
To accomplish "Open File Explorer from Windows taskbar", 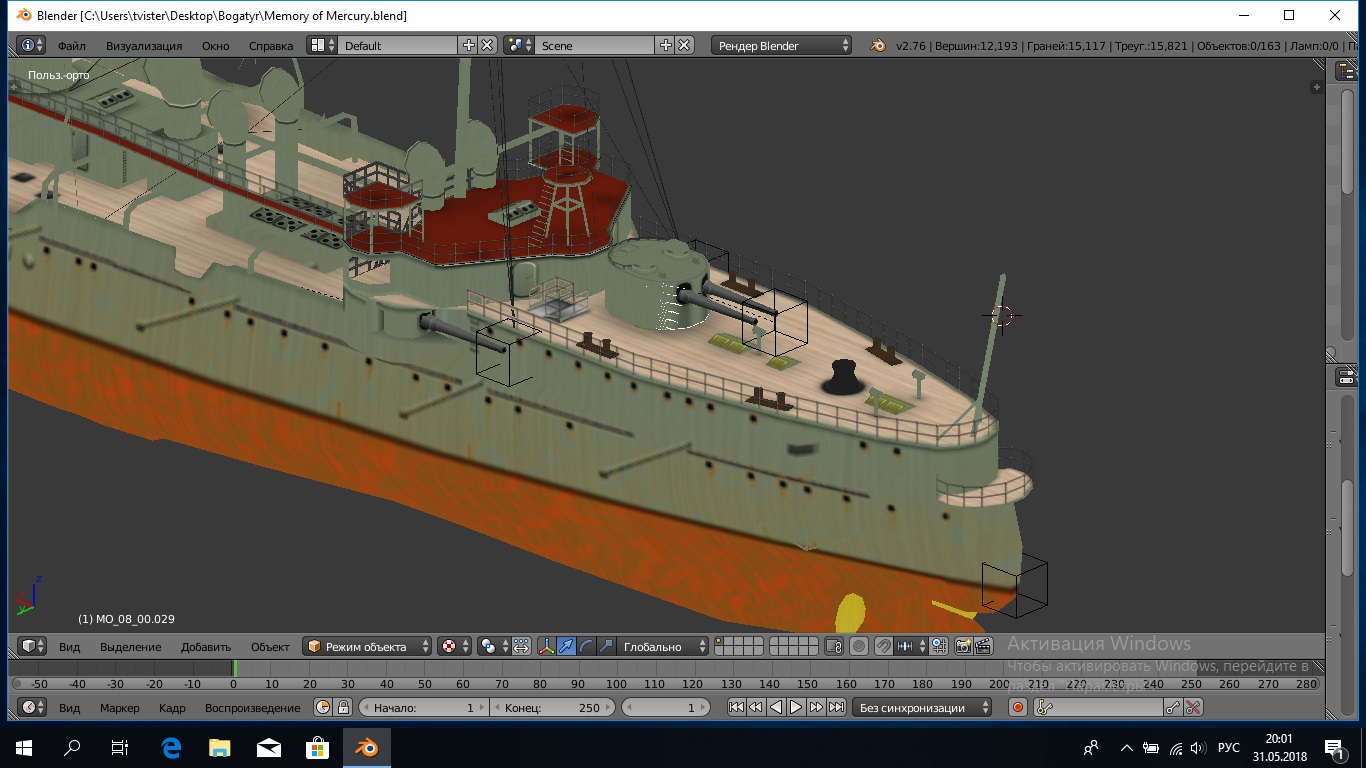I will click(x=219, y=747).
